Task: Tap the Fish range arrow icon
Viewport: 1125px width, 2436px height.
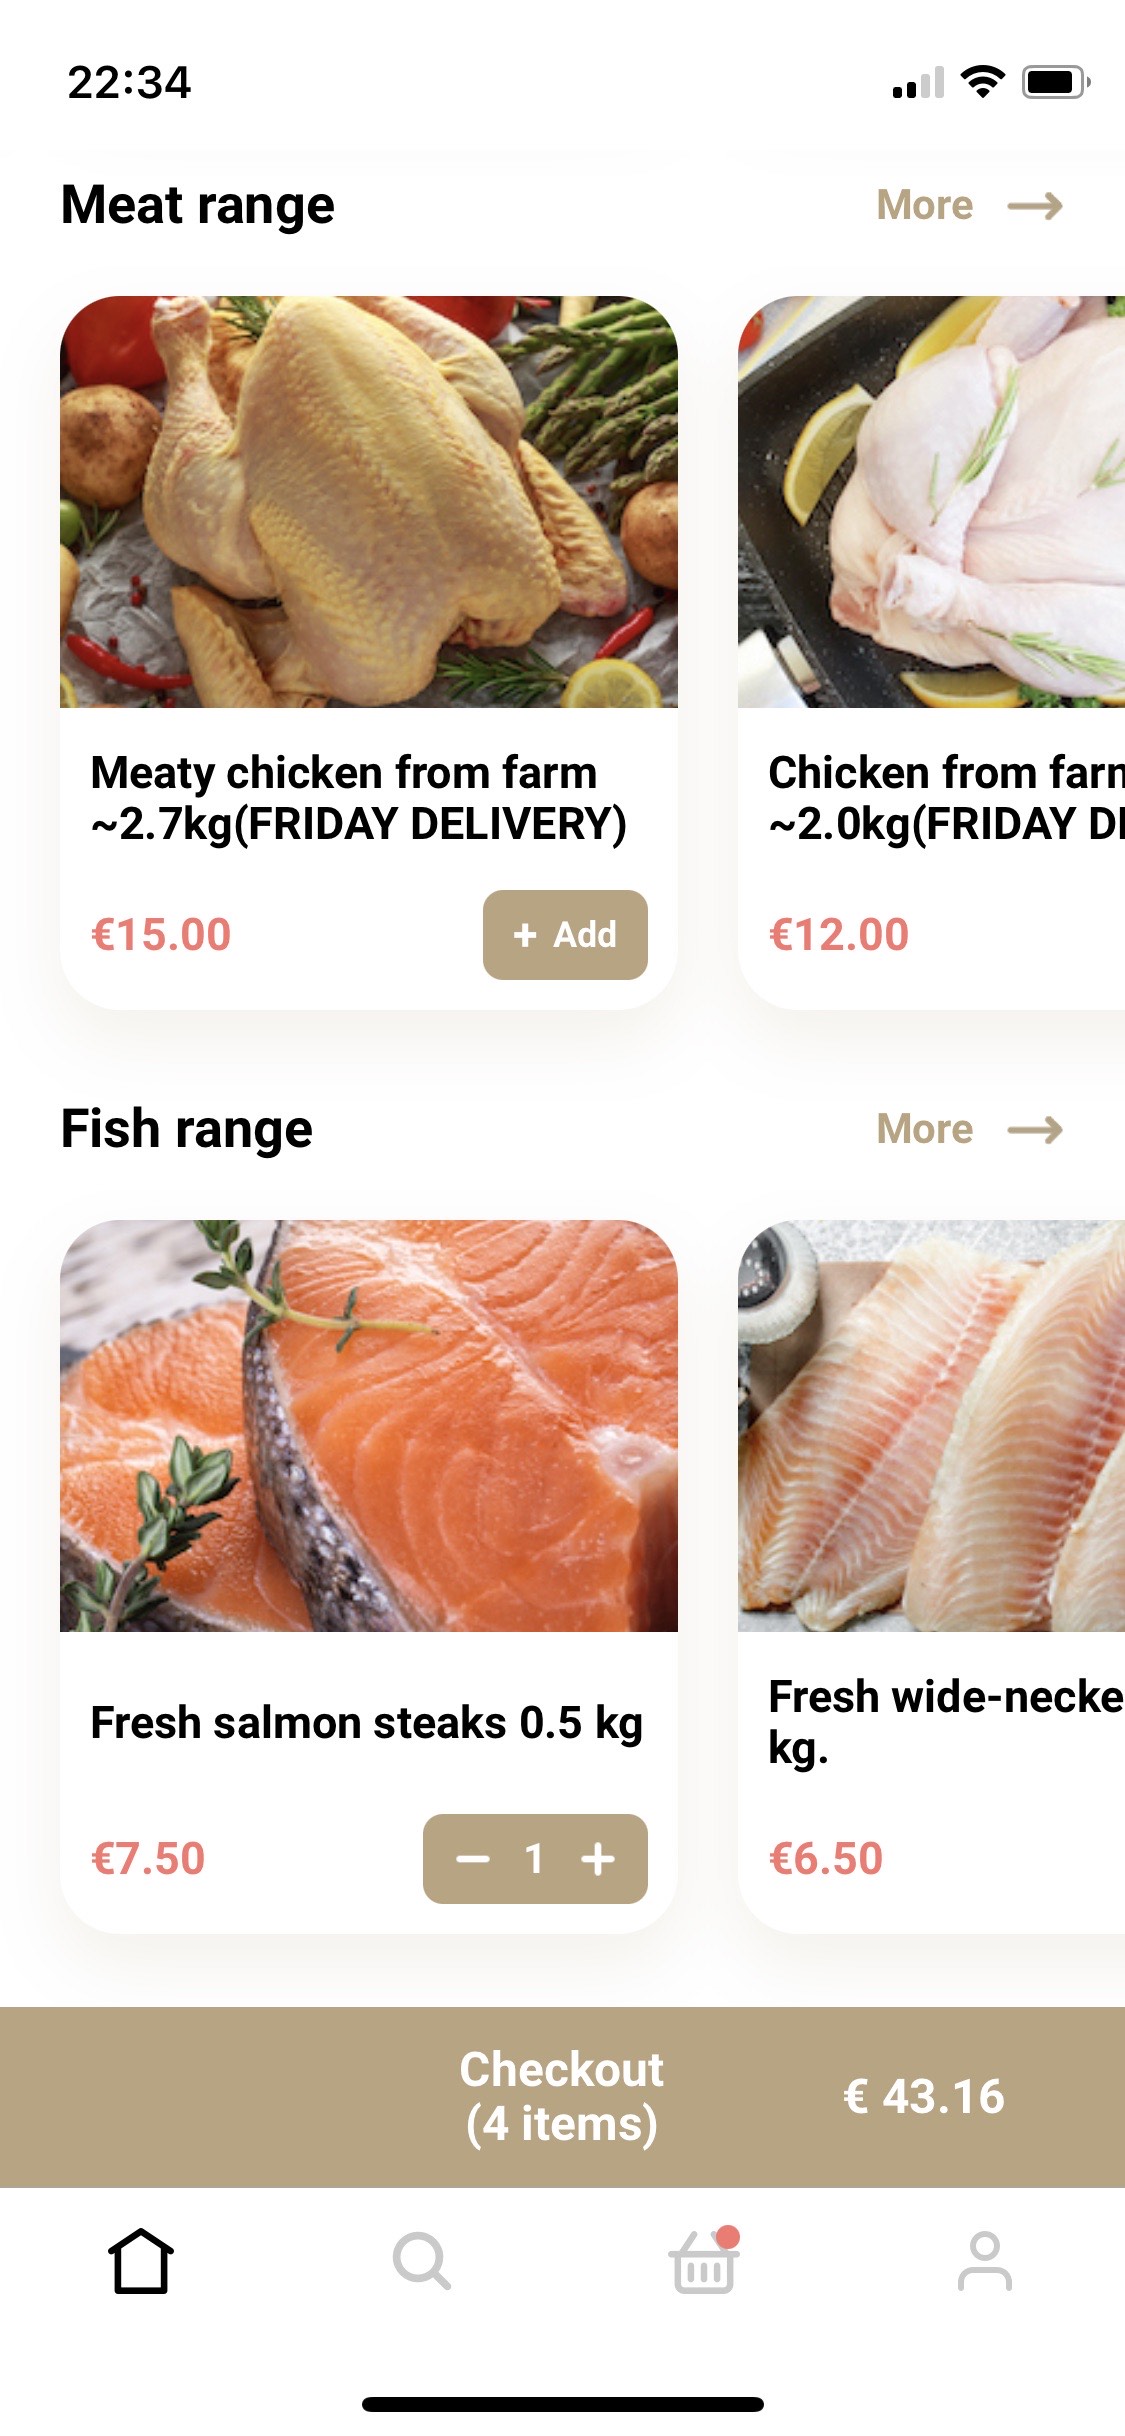Action: point(1035,1130)
